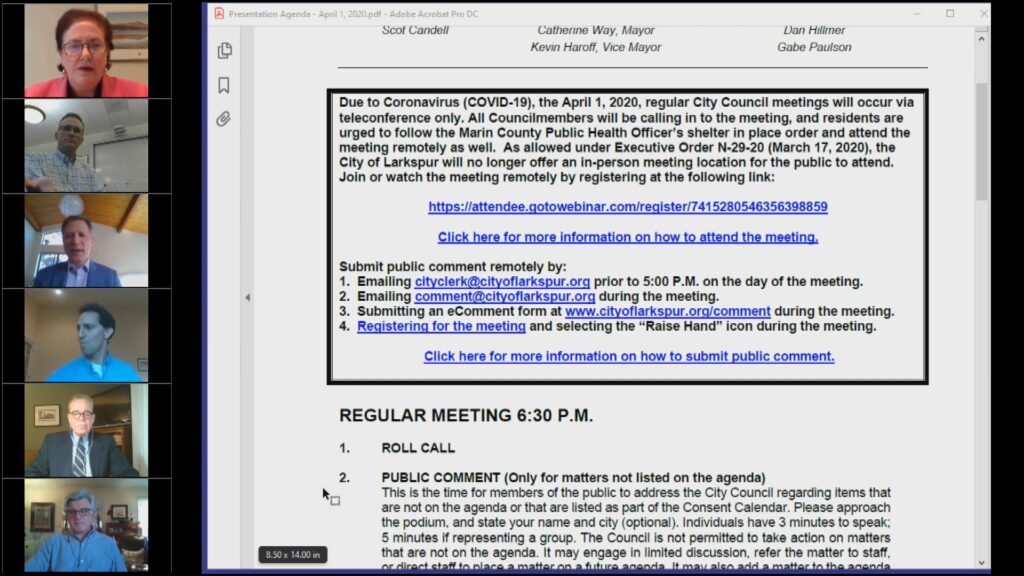Viewport: 1024px width, 576px height.
Task: Expand the collapsed navigation pane arrow
Action: pyautogui.click(x=248, y=297)
